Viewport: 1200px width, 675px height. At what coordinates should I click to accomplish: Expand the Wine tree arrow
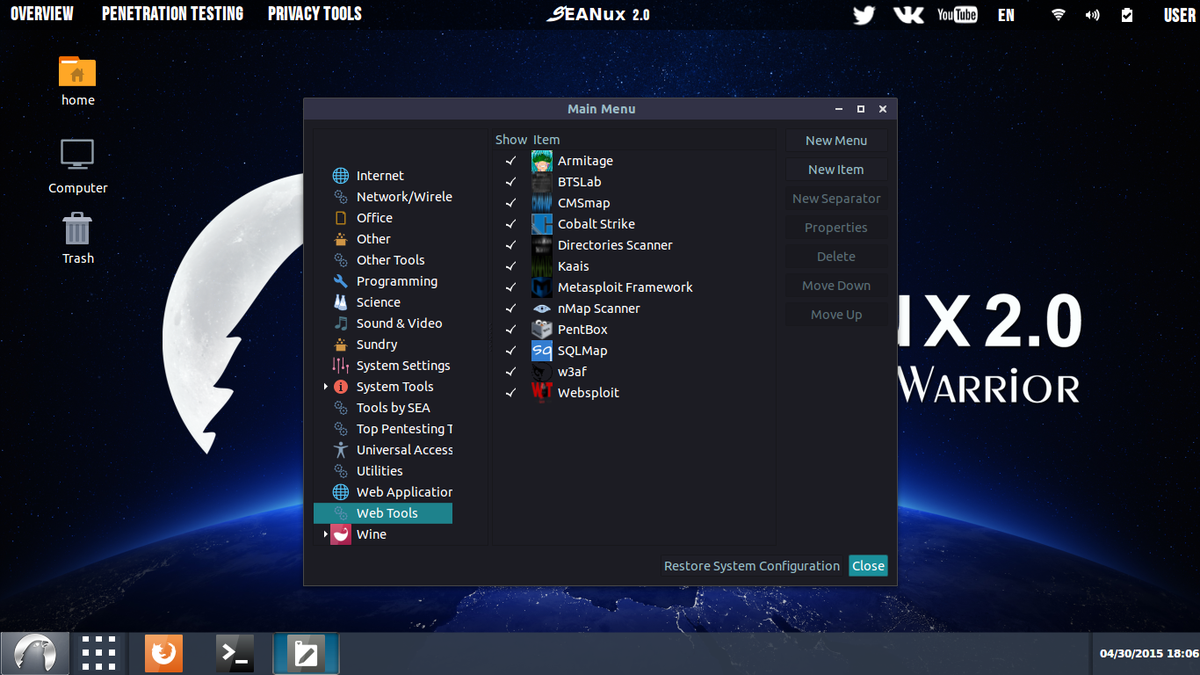pos(325,535)
